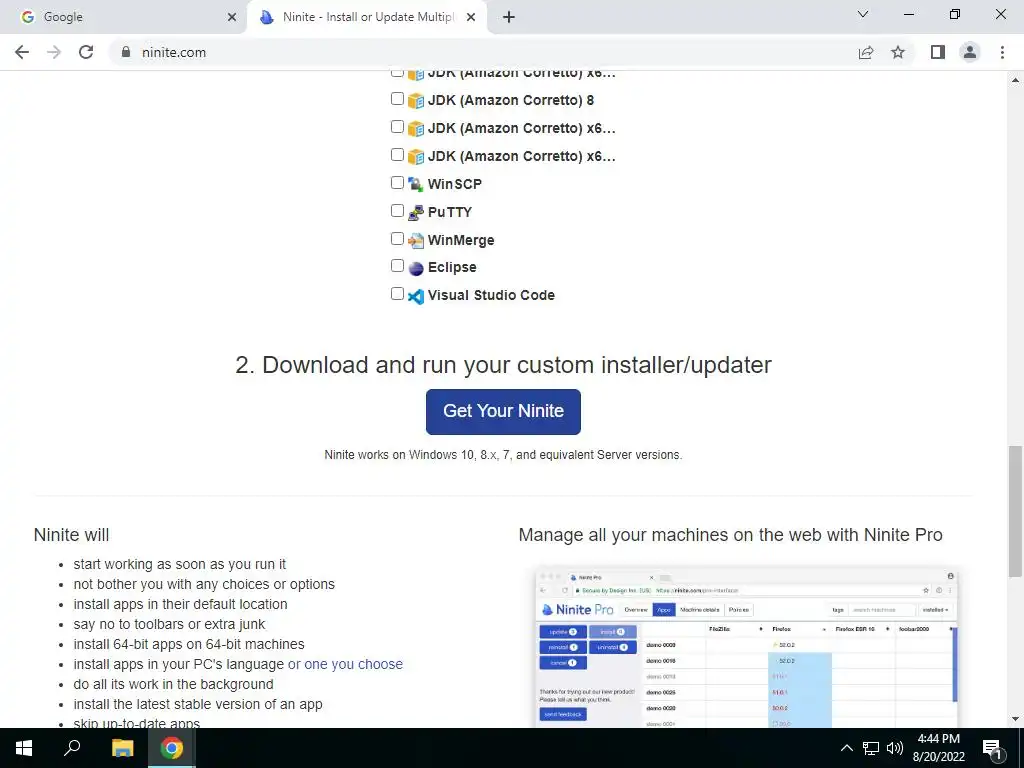Screen dimensions: 1024x768
Task: Click the Eclipse label text
Action: tap(452, 267)
